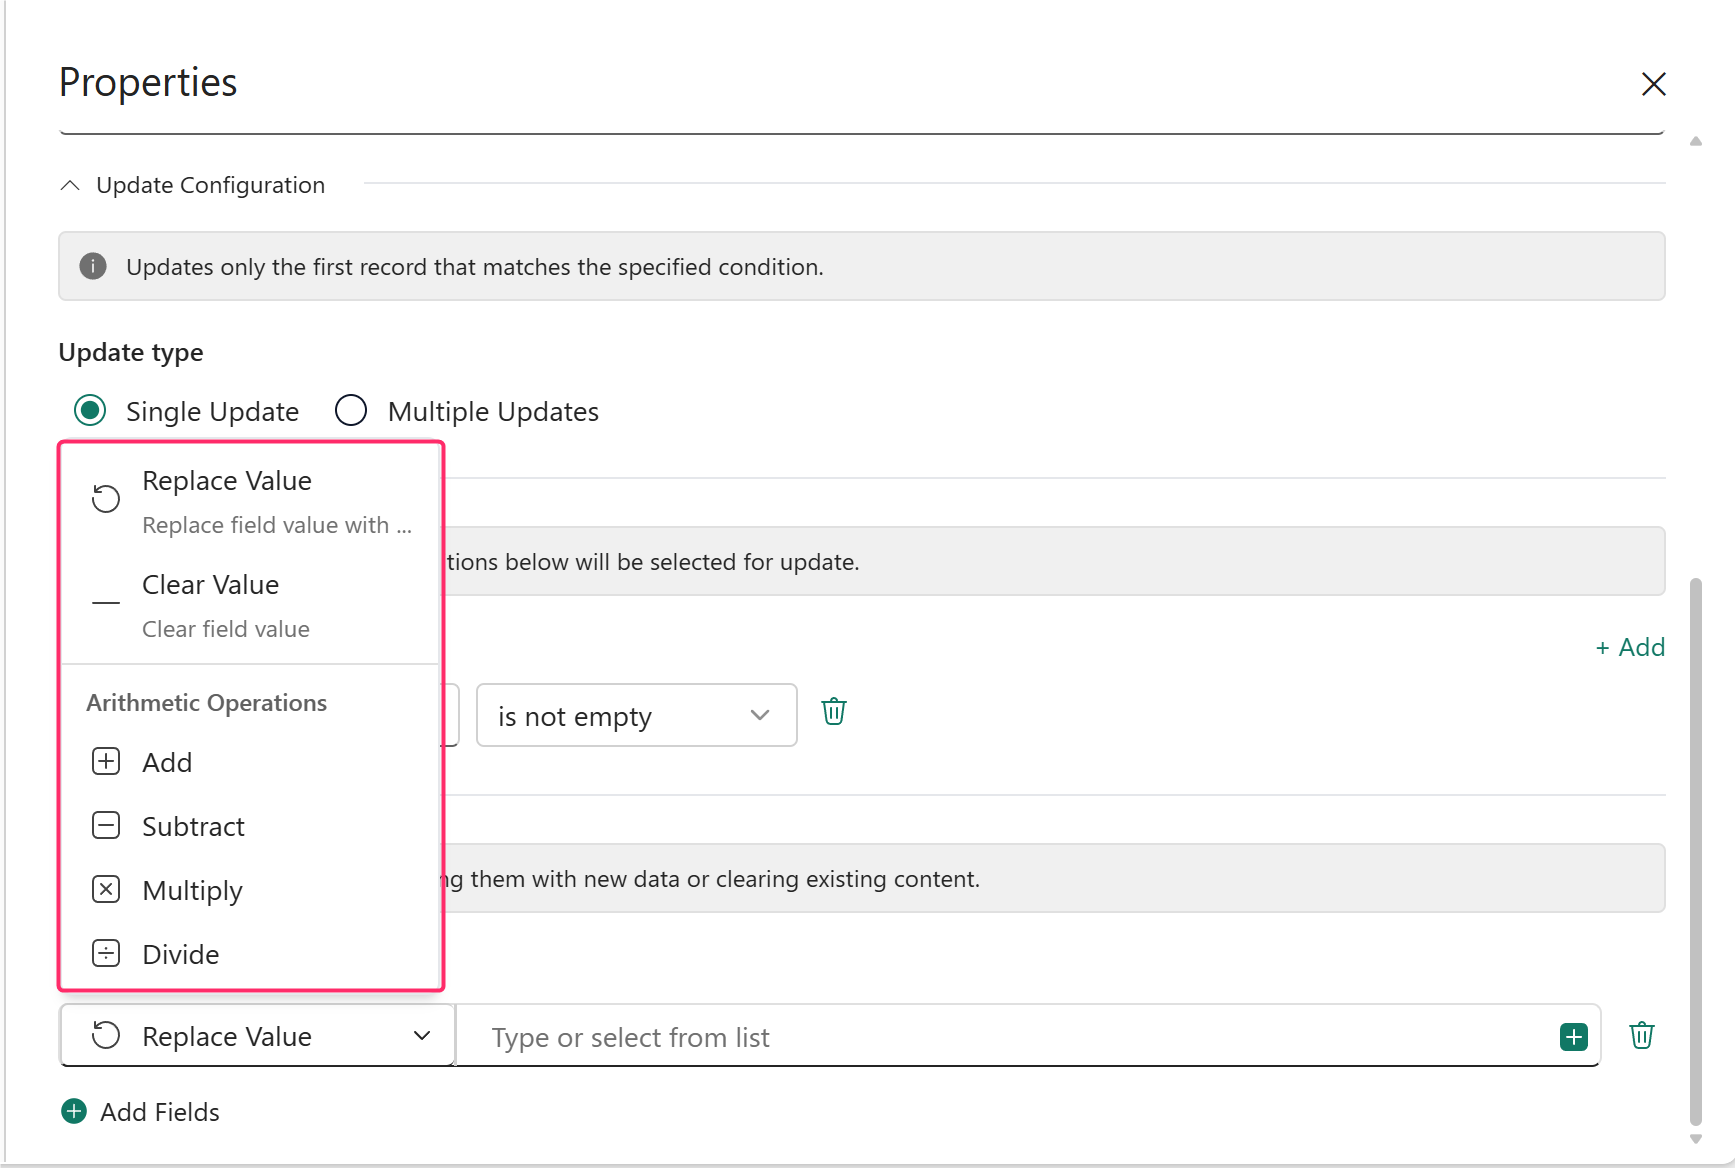Click the dash icon beside Clear Value
This screenshot has height=1168, width=1735.
pos(106,603)
